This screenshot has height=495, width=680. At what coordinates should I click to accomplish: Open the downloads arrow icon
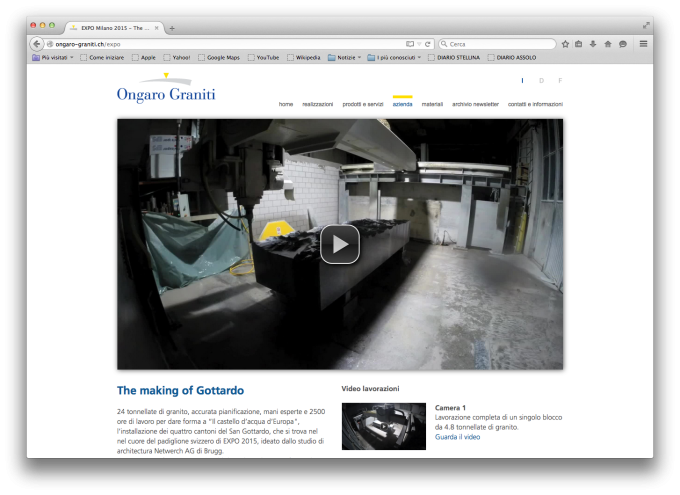pos(593,44)
